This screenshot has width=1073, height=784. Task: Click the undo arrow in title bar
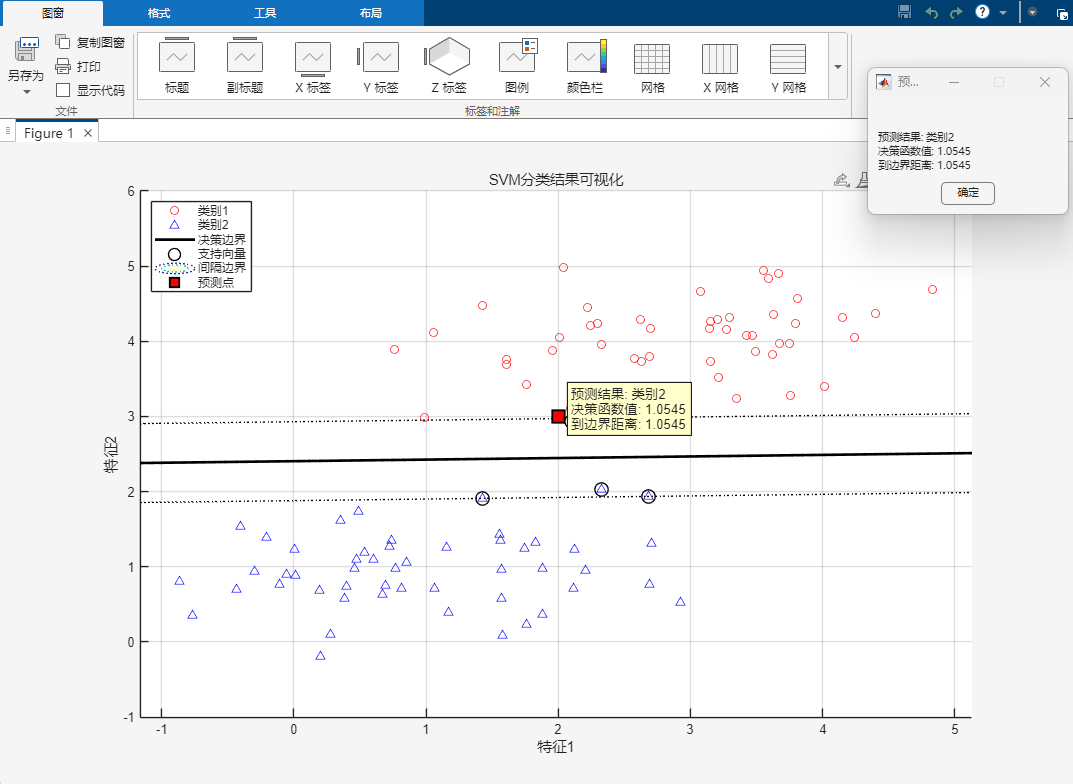click(x=932, y=12)
